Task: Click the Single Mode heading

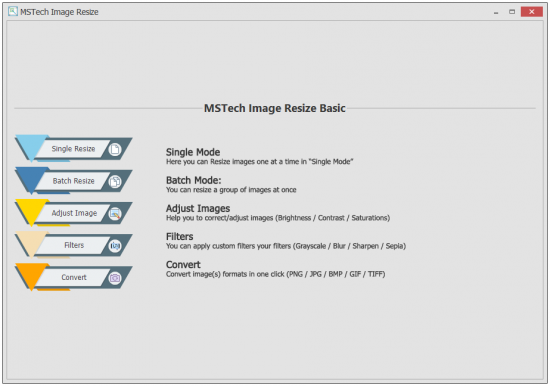Action: click(193, 152)
